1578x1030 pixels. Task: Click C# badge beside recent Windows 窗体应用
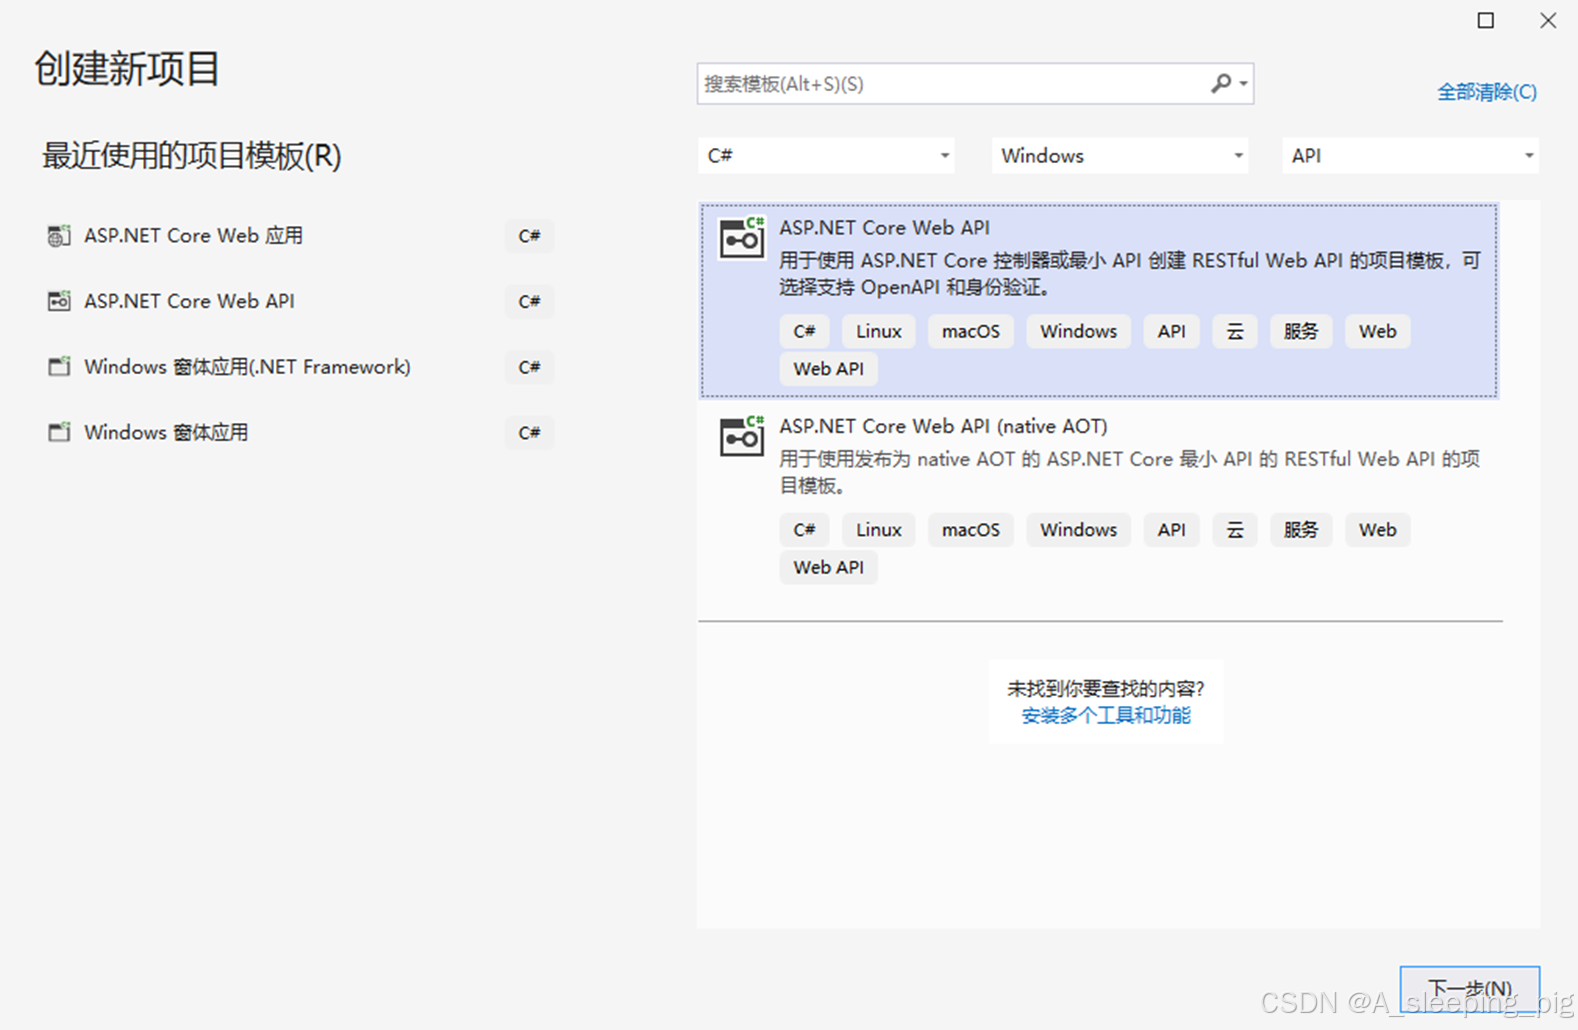tap(530, 432)
